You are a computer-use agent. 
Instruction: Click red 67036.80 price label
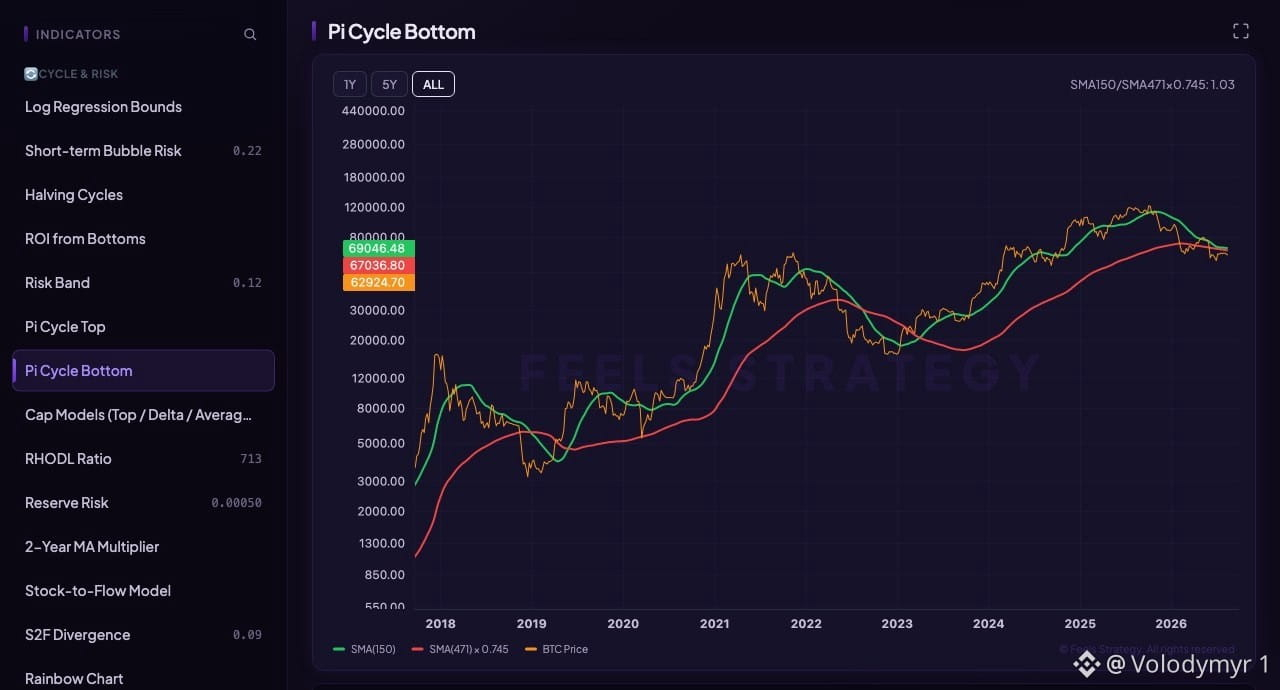click(378, 265)
